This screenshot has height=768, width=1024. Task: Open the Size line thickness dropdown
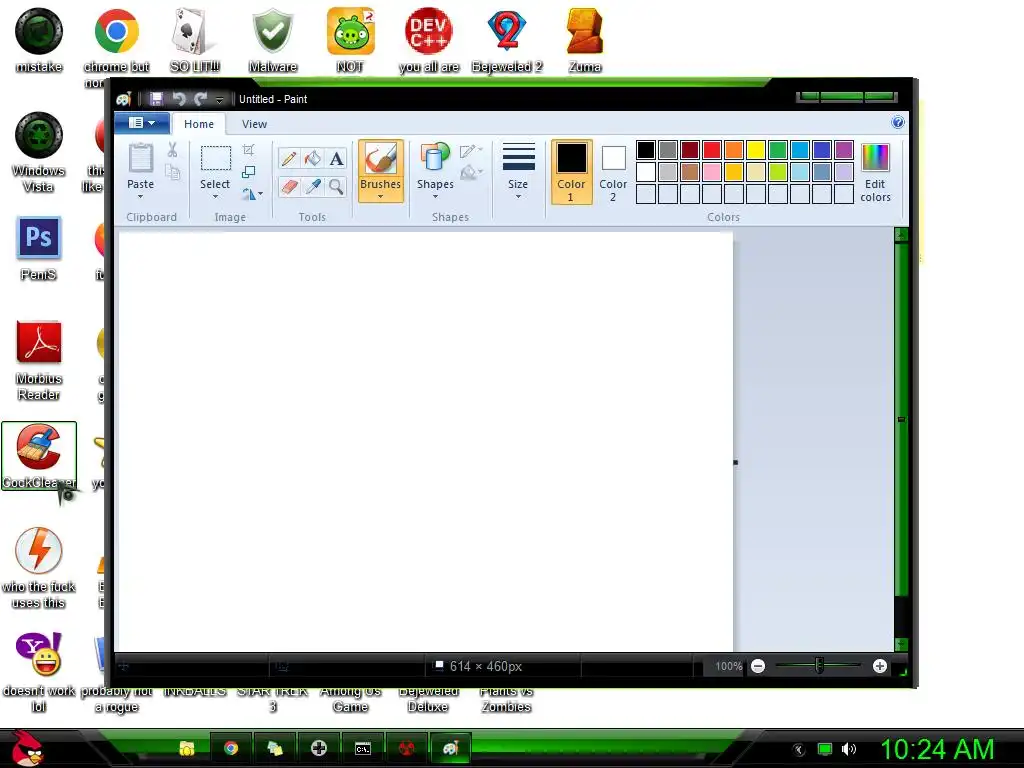point(518,170)
